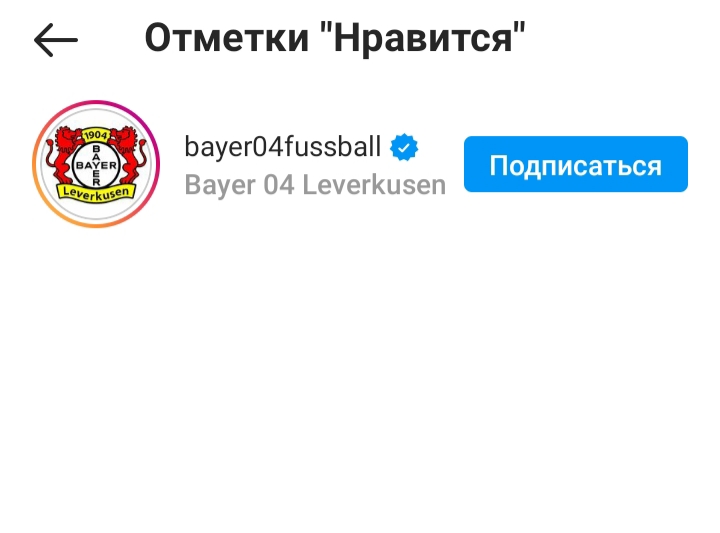This screenshot has width=720, height=533.
Task: Open the bayer04fussball username link
Action: tap(283, 147)
